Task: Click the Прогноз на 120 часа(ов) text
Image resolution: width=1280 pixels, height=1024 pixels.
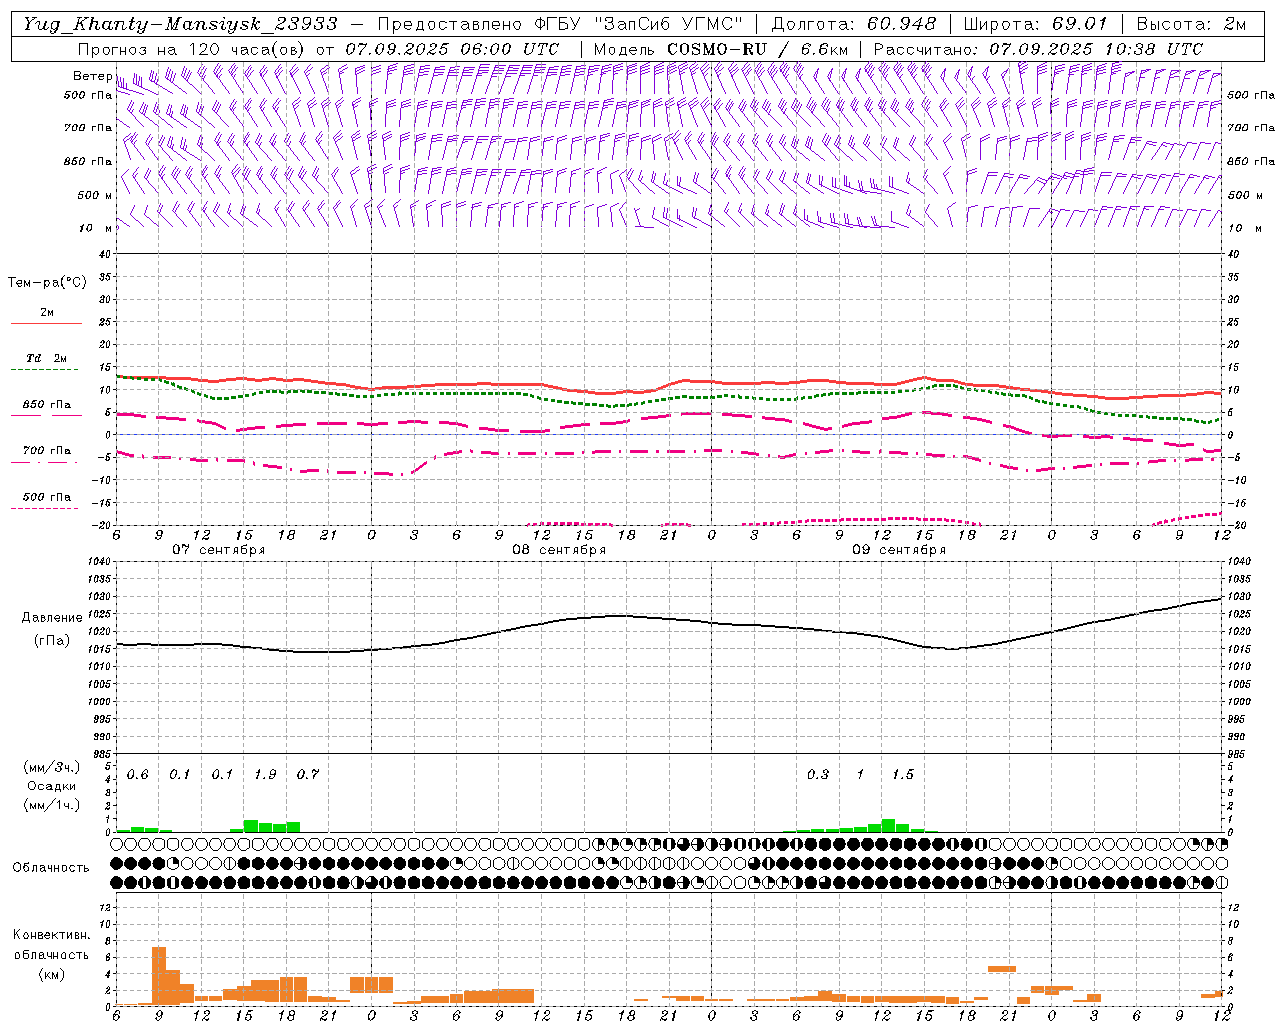Action: [192, 48]
